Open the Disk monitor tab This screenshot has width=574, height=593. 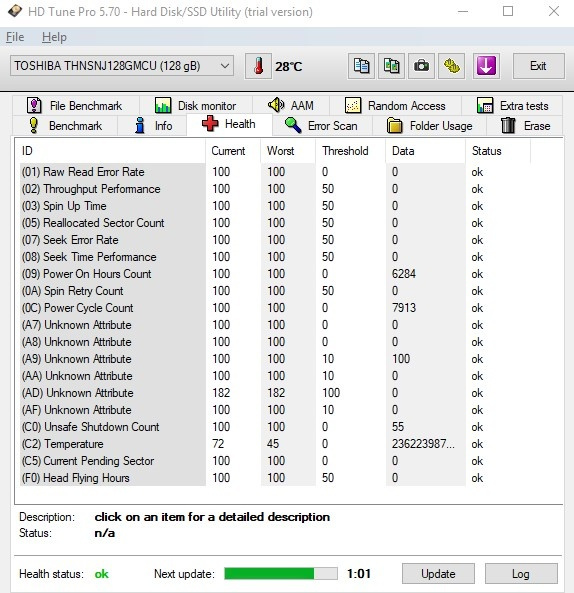pyautogui.click(x=195, y=106)
